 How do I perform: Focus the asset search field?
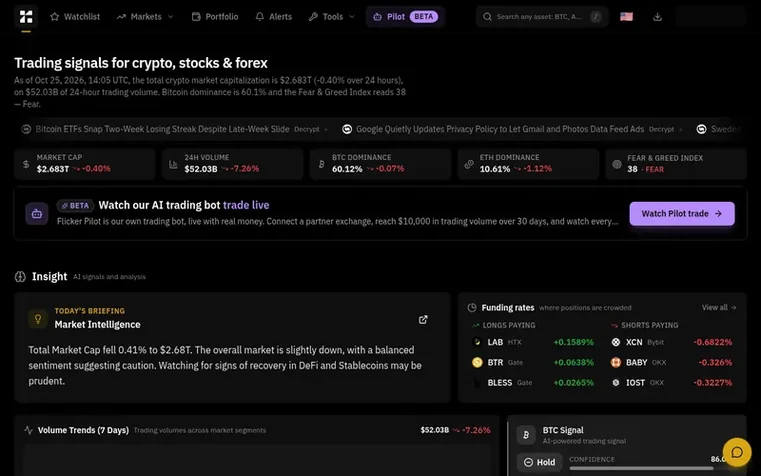(542, 17)
